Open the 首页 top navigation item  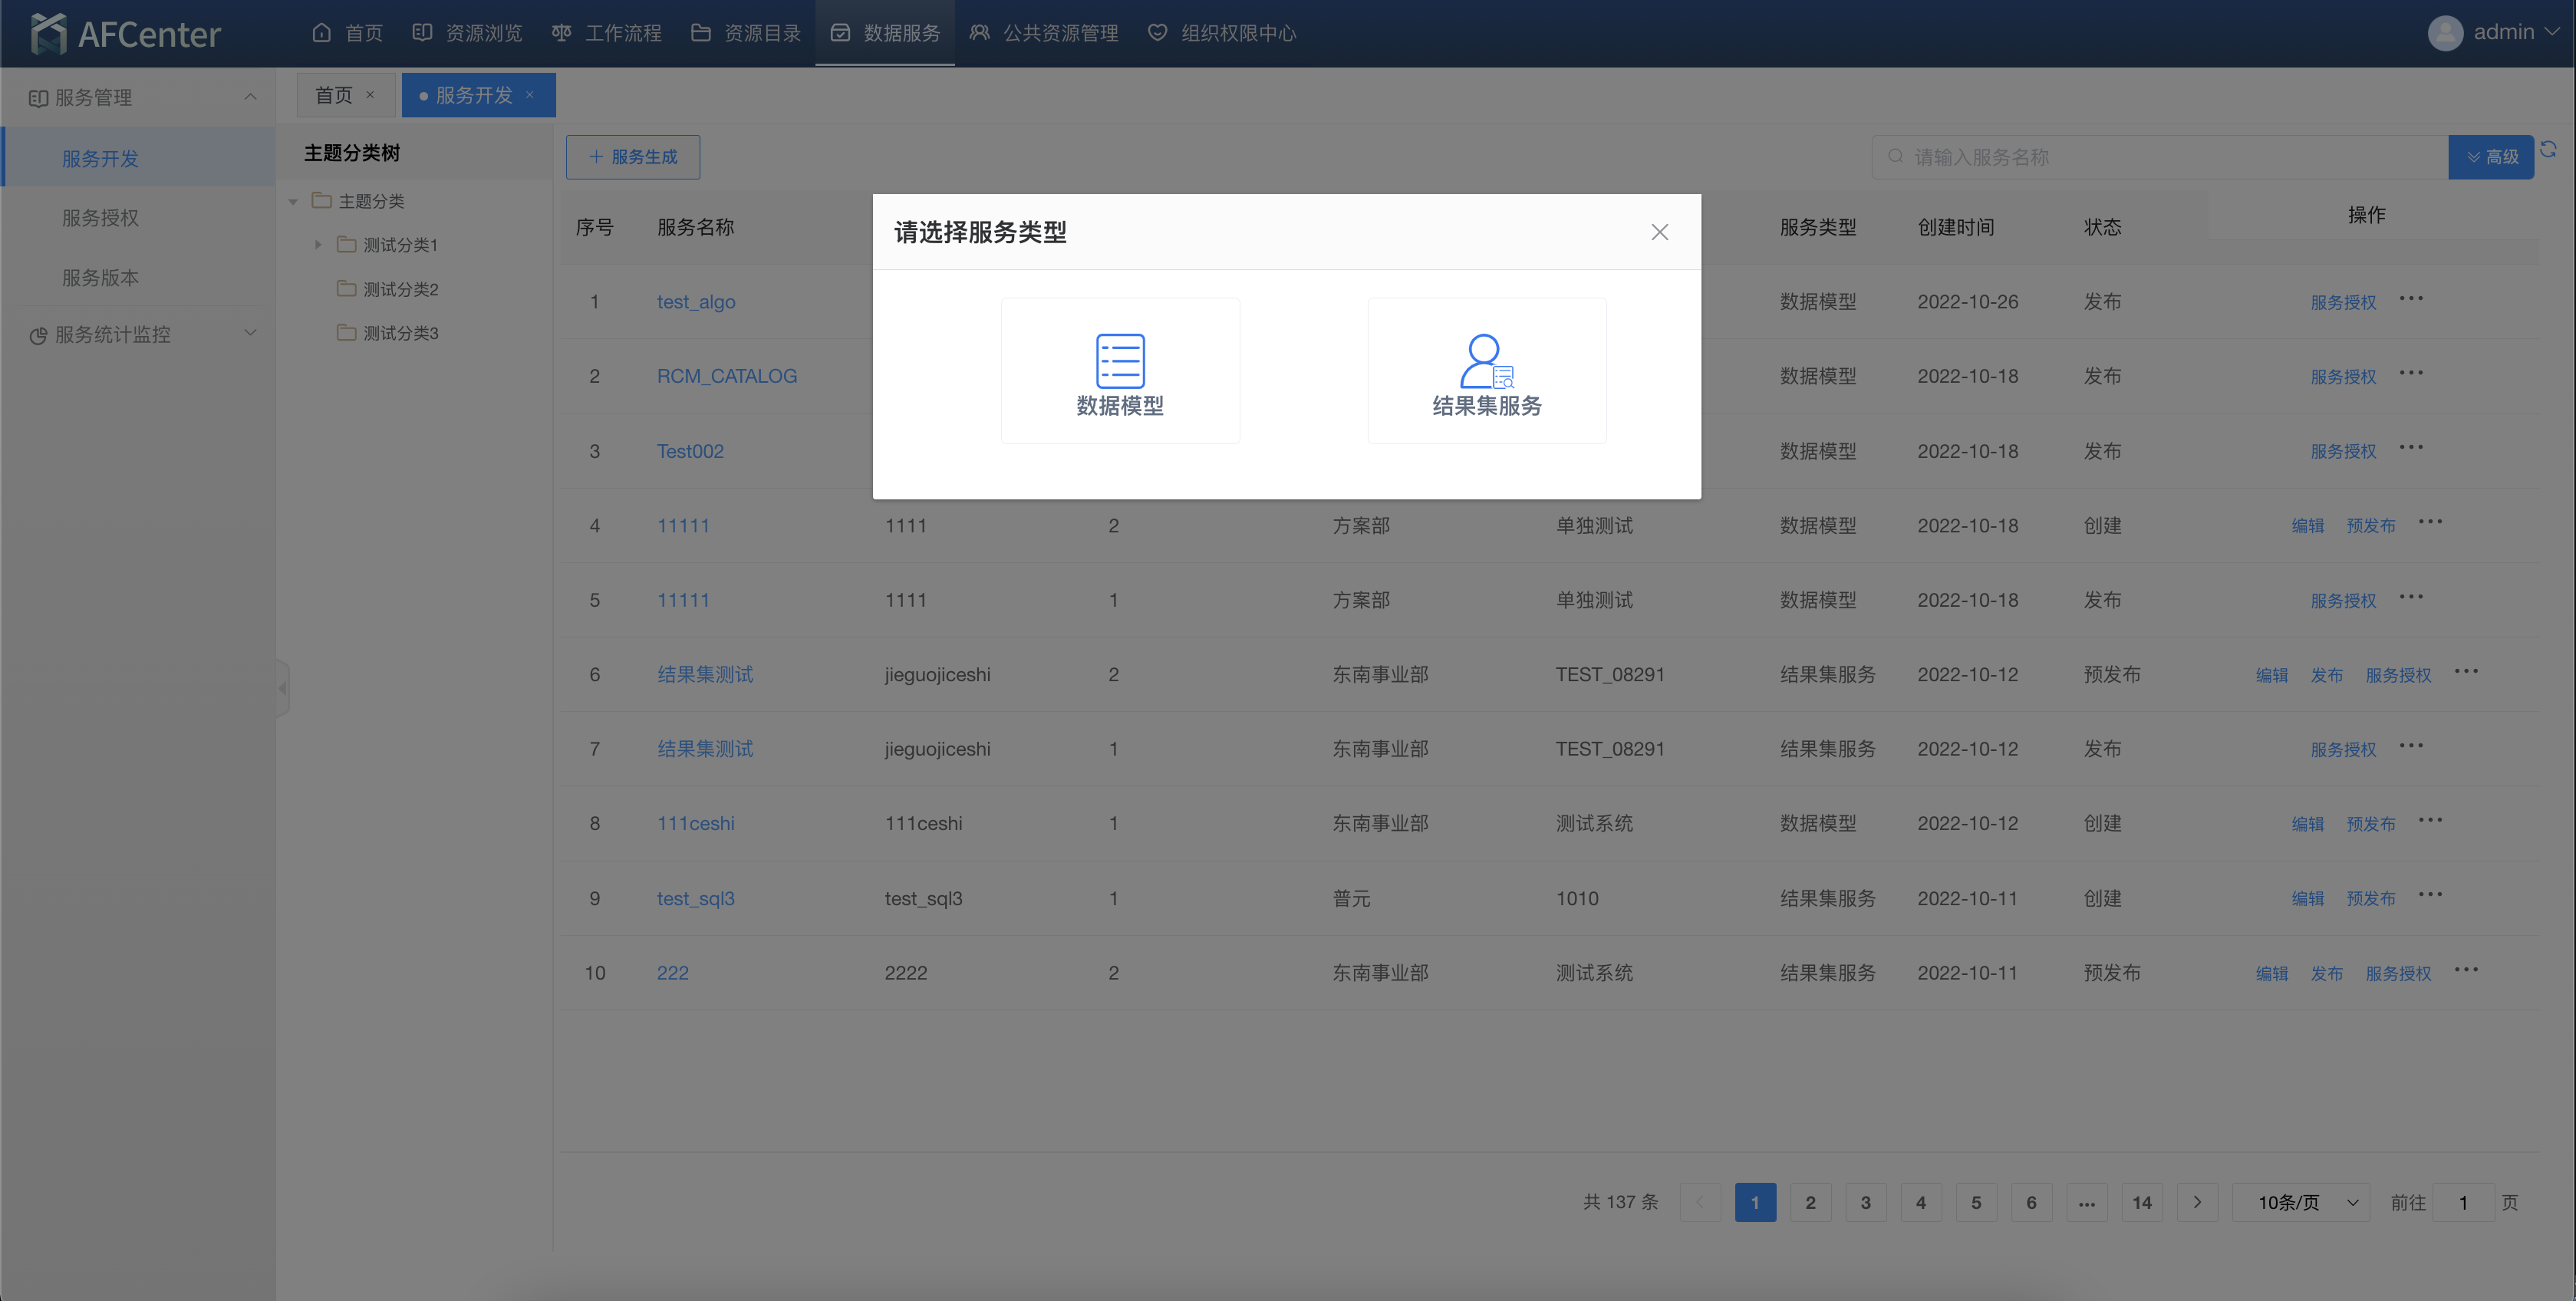(347, 33)
